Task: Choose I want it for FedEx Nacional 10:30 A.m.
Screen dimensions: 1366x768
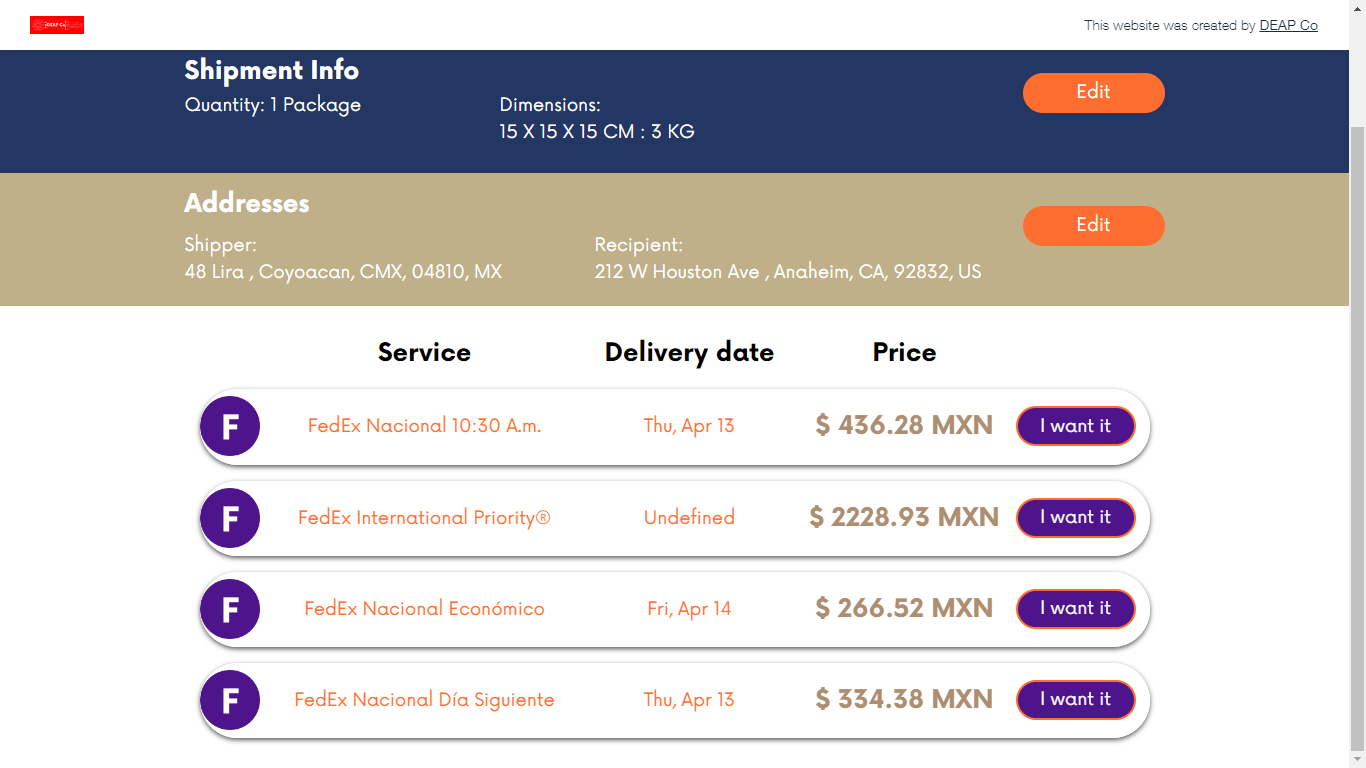Action: pos(1076,426)
